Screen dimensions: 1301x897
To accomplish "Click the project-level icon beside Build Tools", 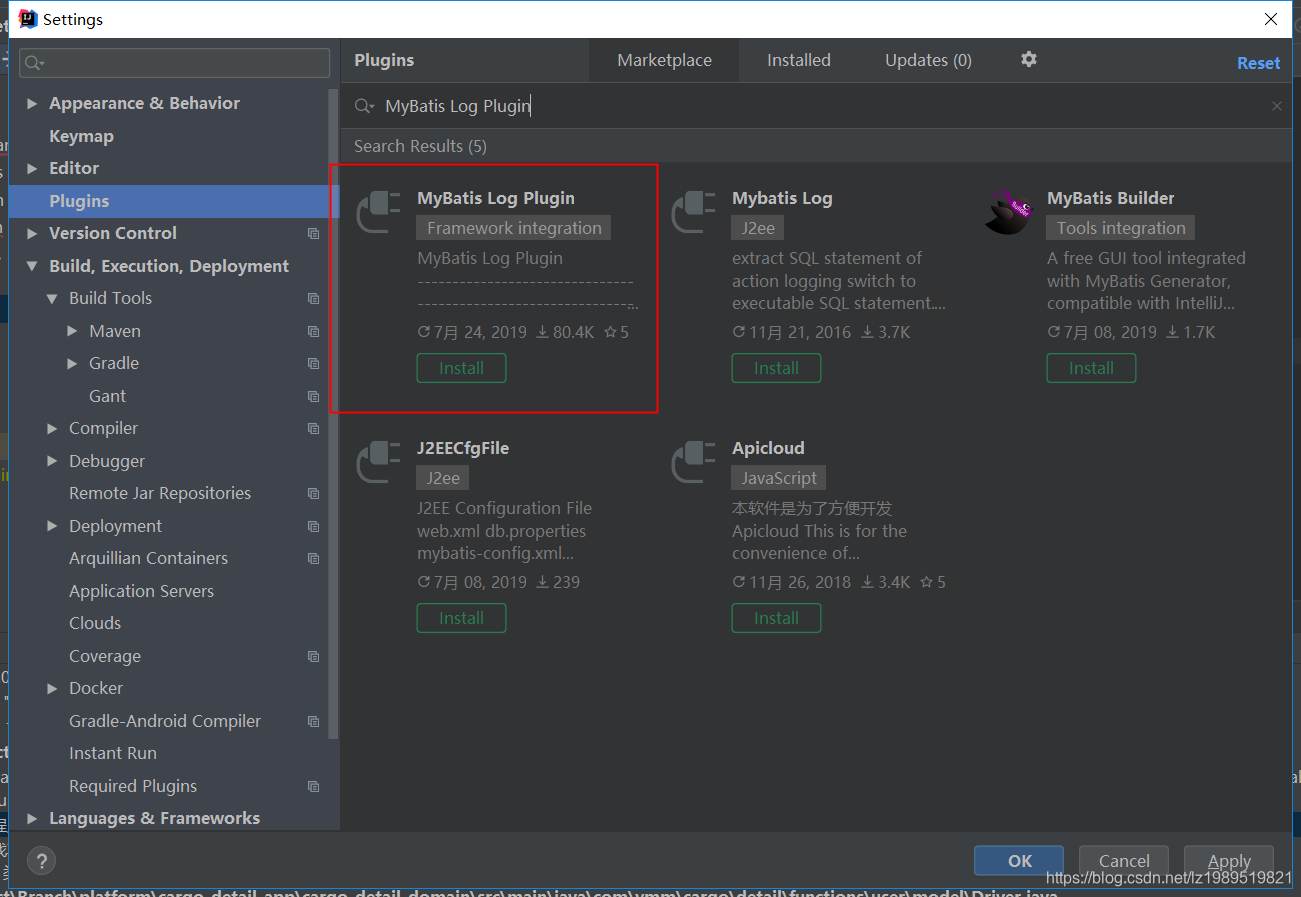I will click(313, 299).
